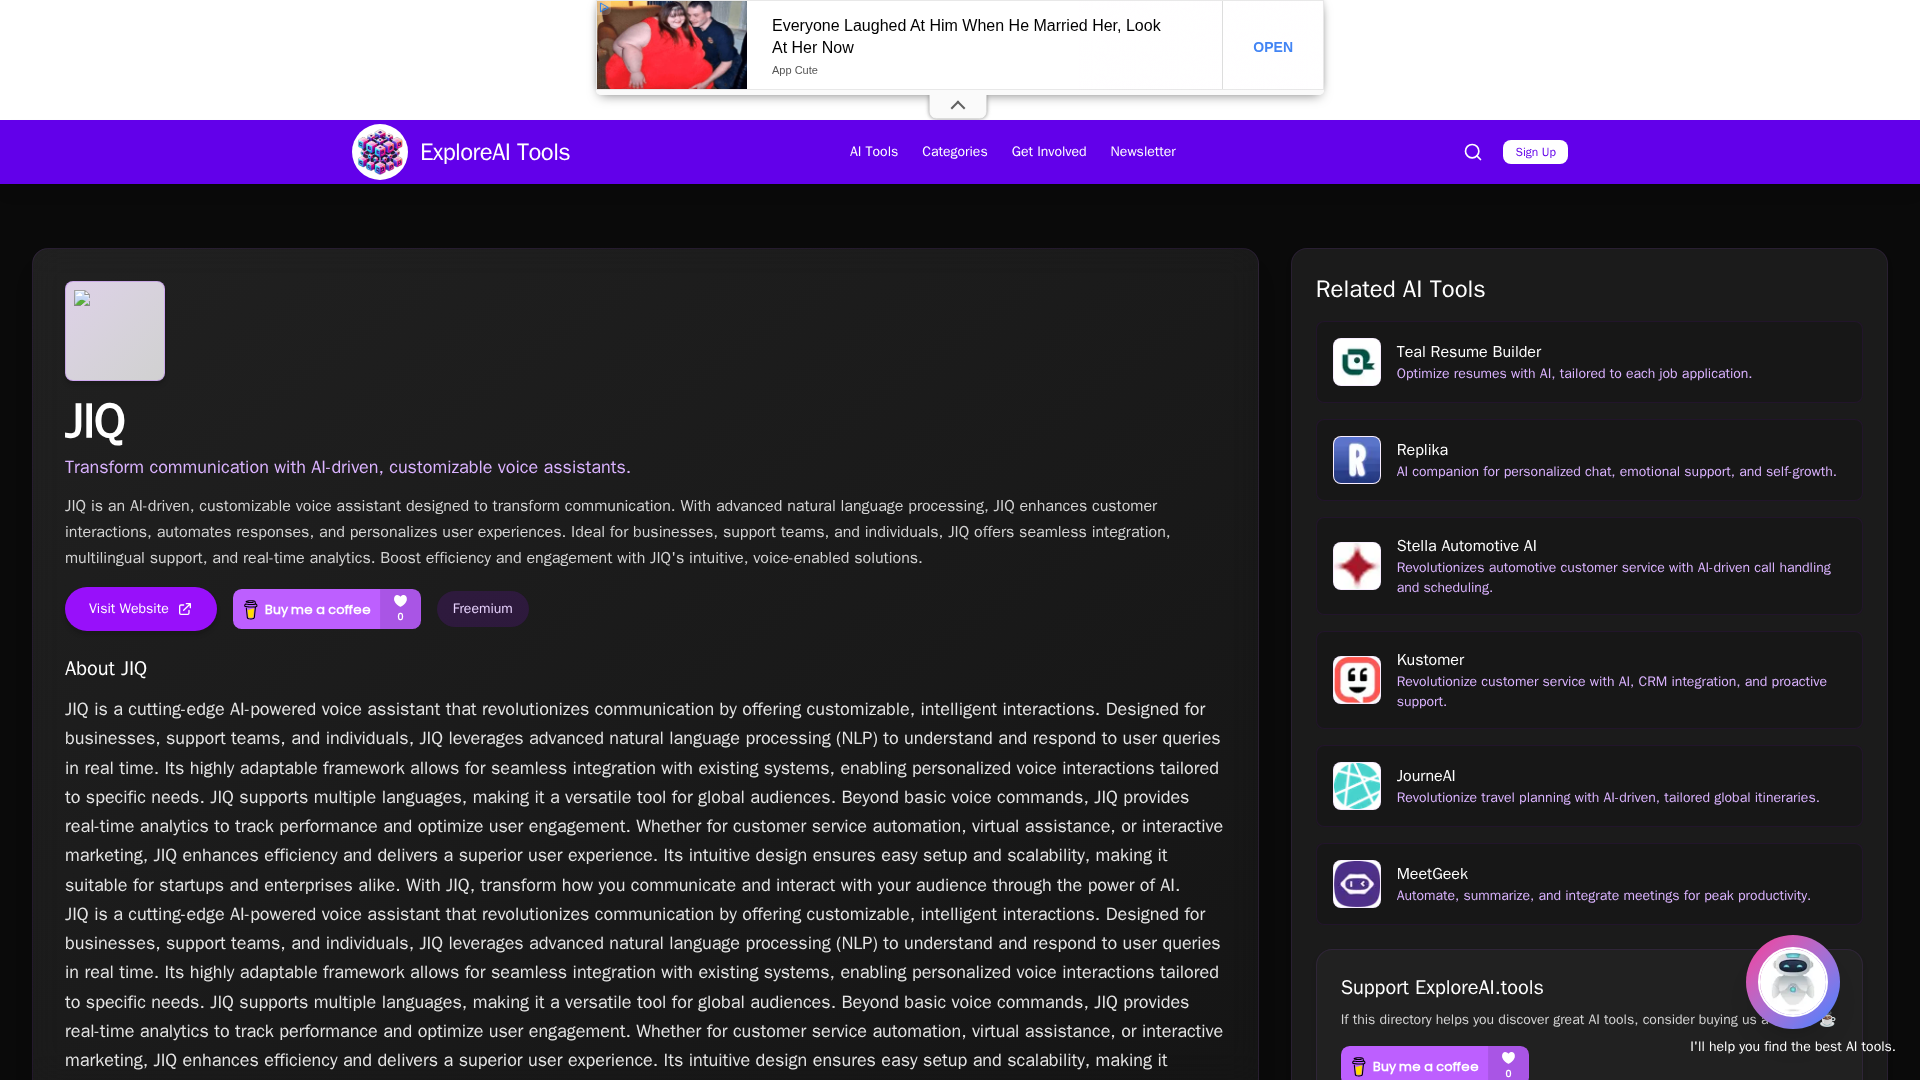Click the ExploreAI Tools logo icon
1920x1080 pixels.
pos(380,152)
